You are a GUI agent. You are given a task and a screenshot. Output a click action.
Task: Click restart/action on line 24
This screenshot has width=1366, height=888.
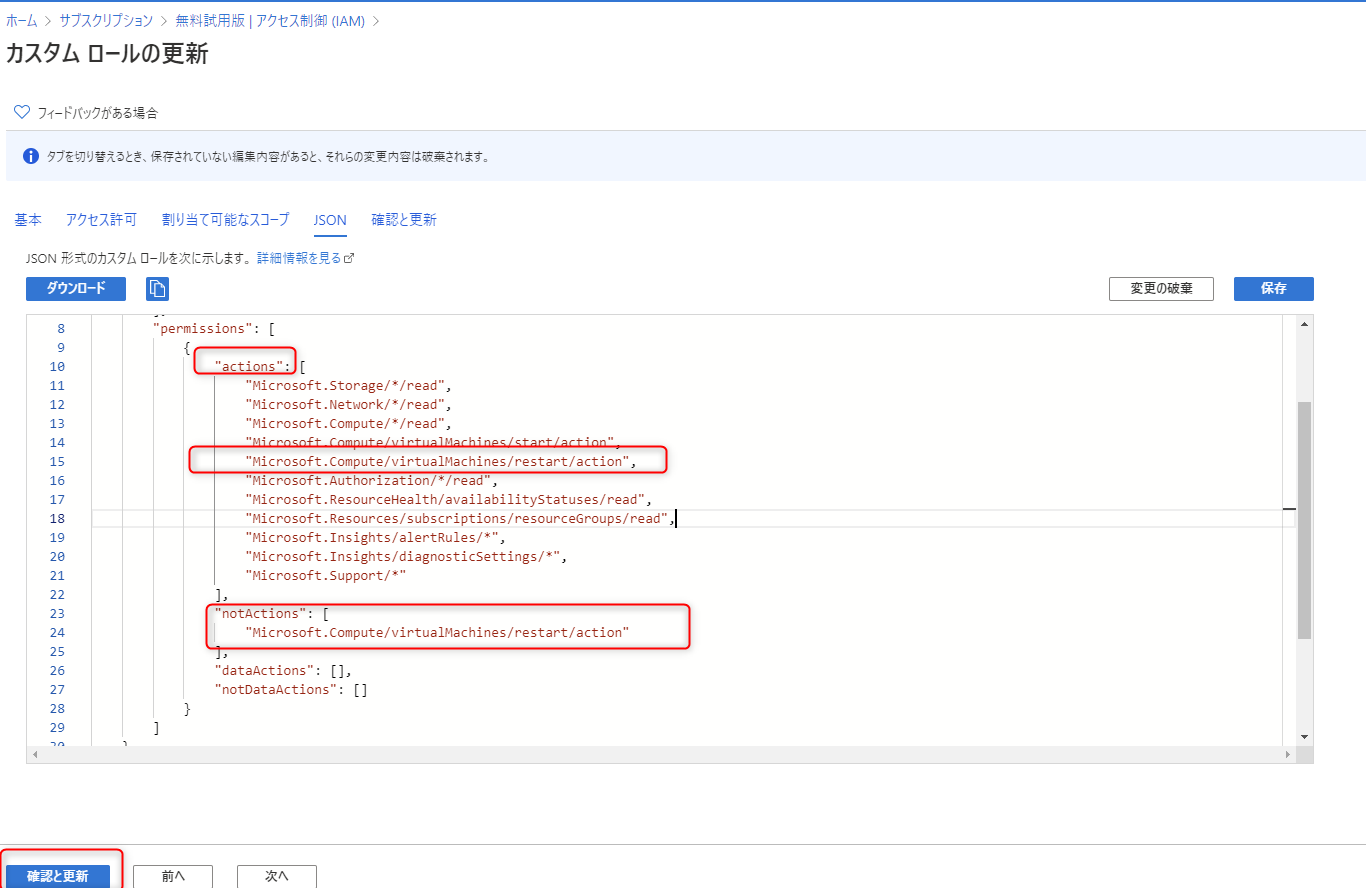[x=437, y=632]
